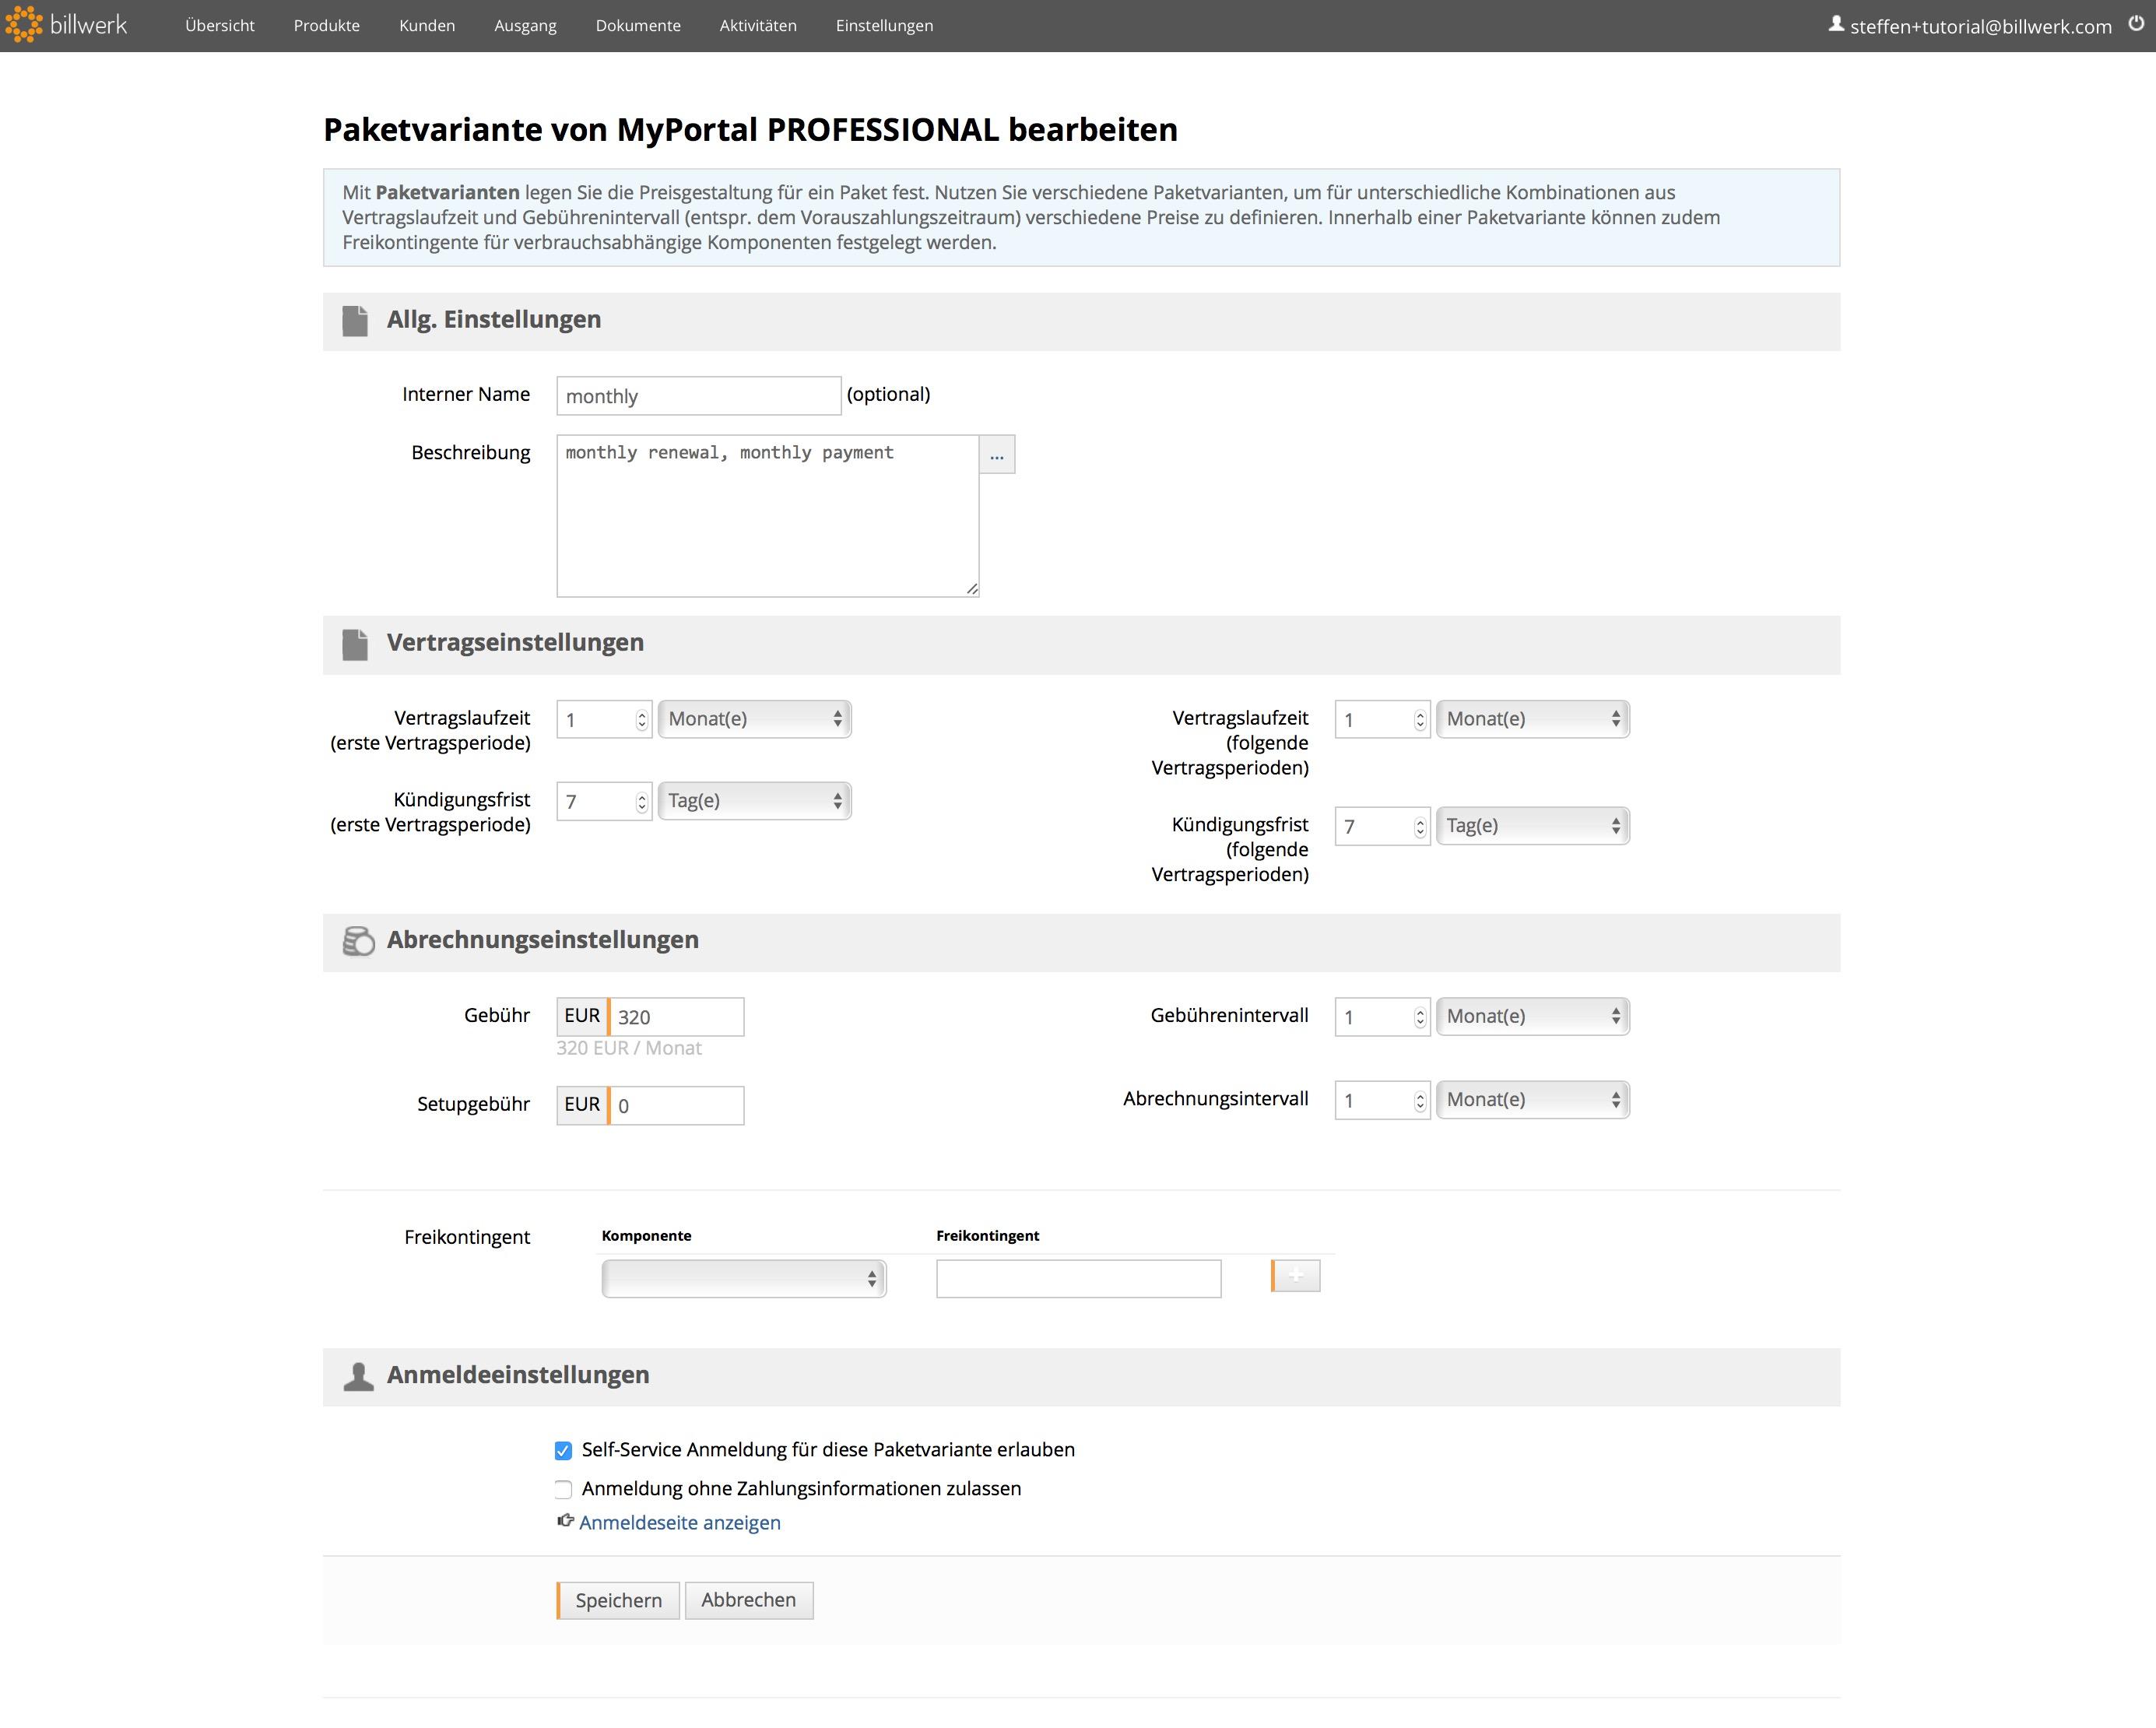Click Speichern to save the package variant

tap(617, 1601)
